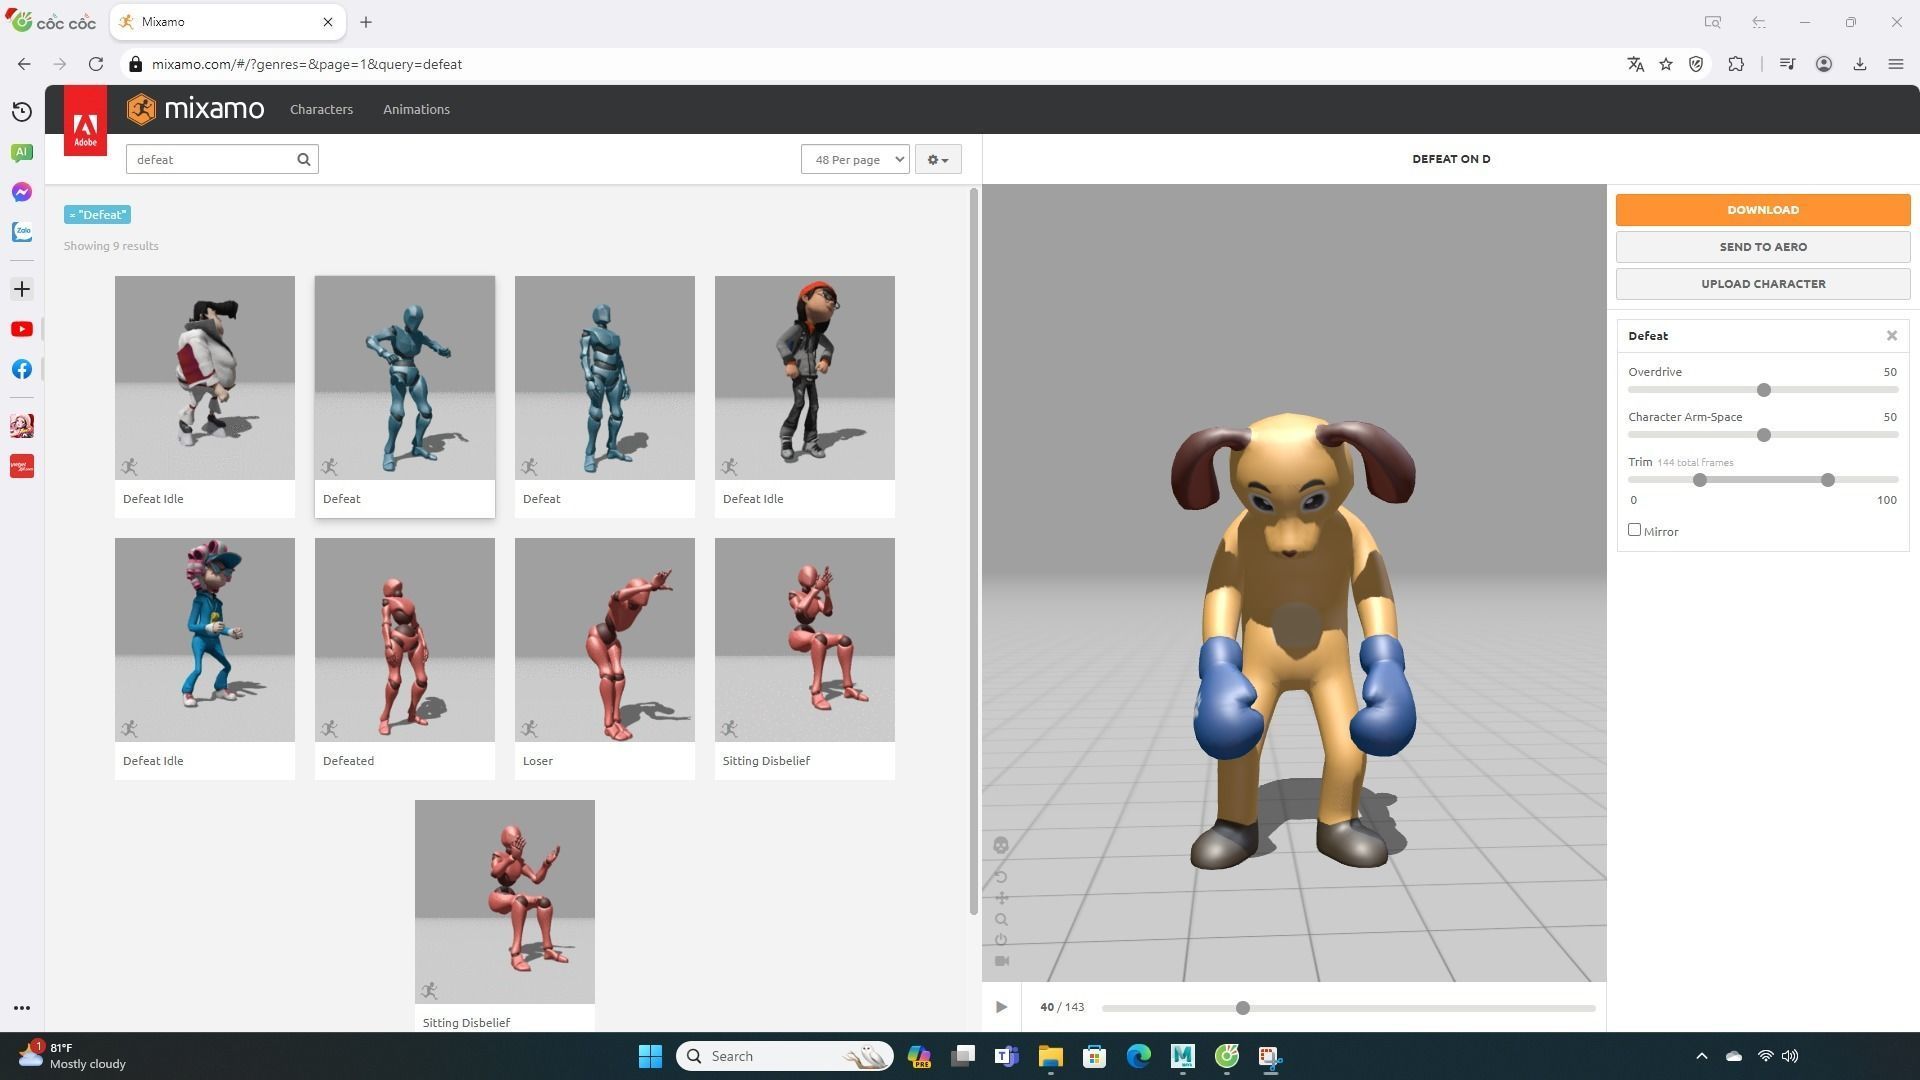The height and width of the screenshot is (1080, 1920).
Task: Click the volume speaker icon in system tray
Action: point(1790,1056)
